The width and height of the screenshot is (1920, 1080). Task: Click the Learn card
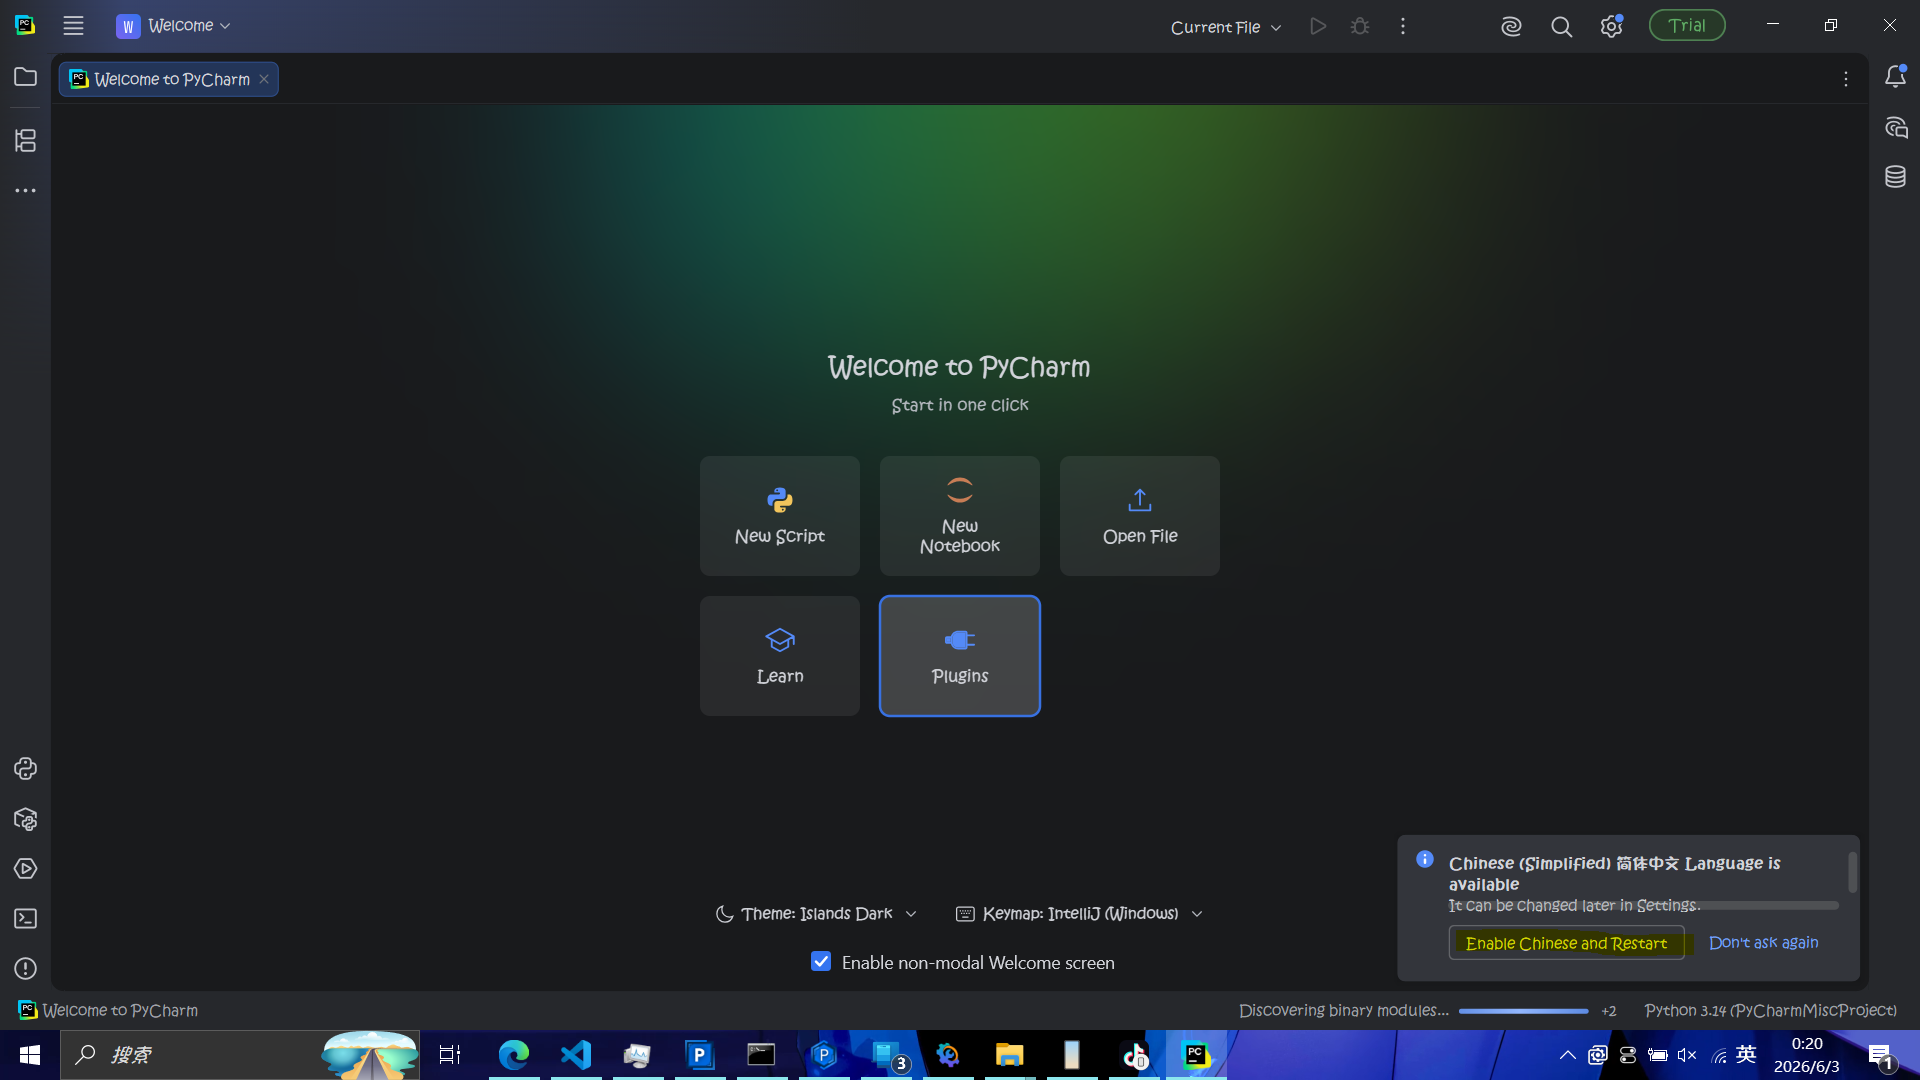pyautogui.click(x=780, y=656)
